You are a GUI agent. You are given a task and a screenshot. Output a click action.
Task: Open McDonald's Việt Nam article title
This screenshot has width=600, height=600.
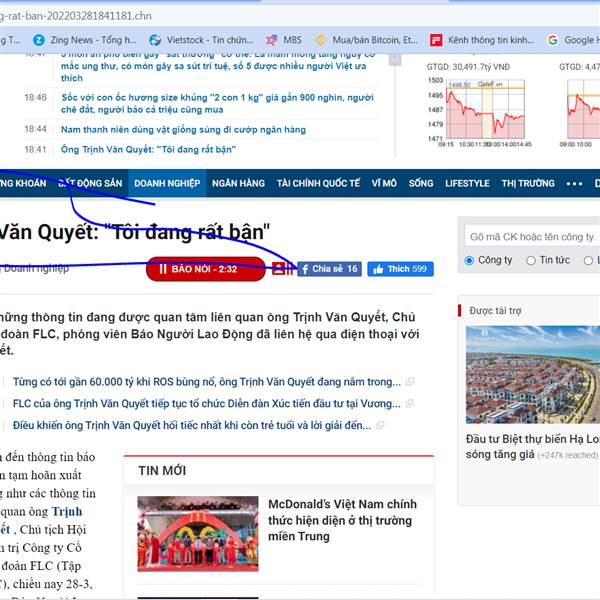[x=342, y=520]
